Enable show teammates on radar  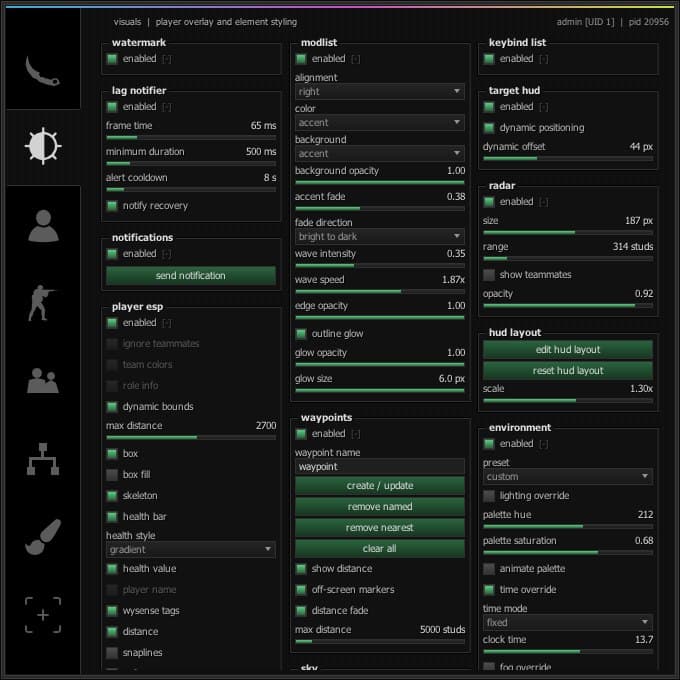[x=489, y=275]
